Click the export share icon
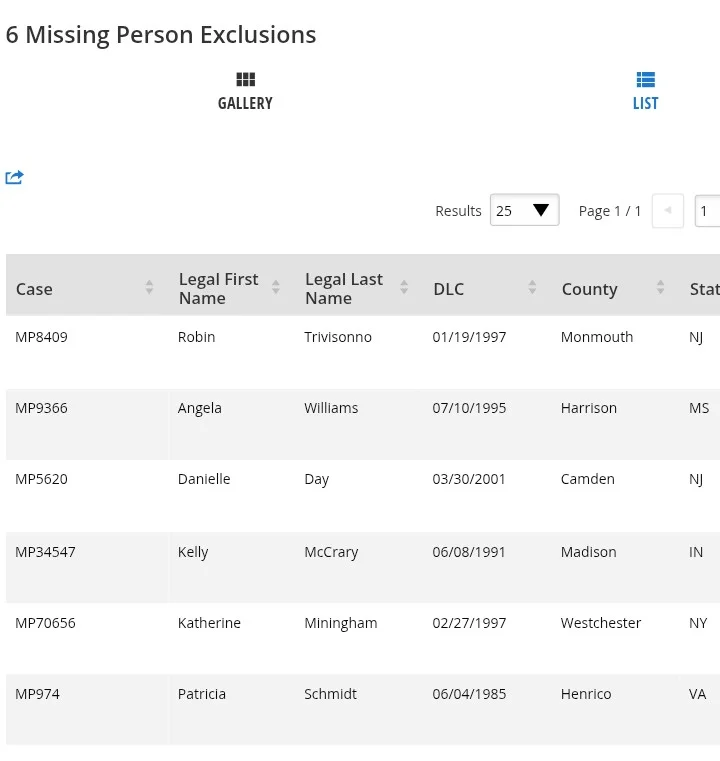This screenshot has width=720, height=761. coord(14,178)
